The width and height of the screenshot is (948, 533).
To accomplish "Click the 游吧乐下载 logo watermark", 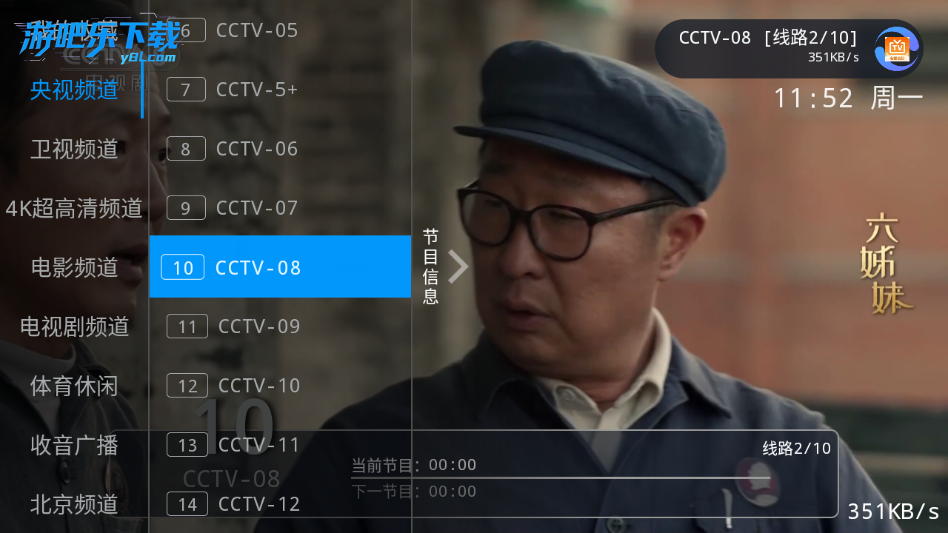I will tap(100, 40).
